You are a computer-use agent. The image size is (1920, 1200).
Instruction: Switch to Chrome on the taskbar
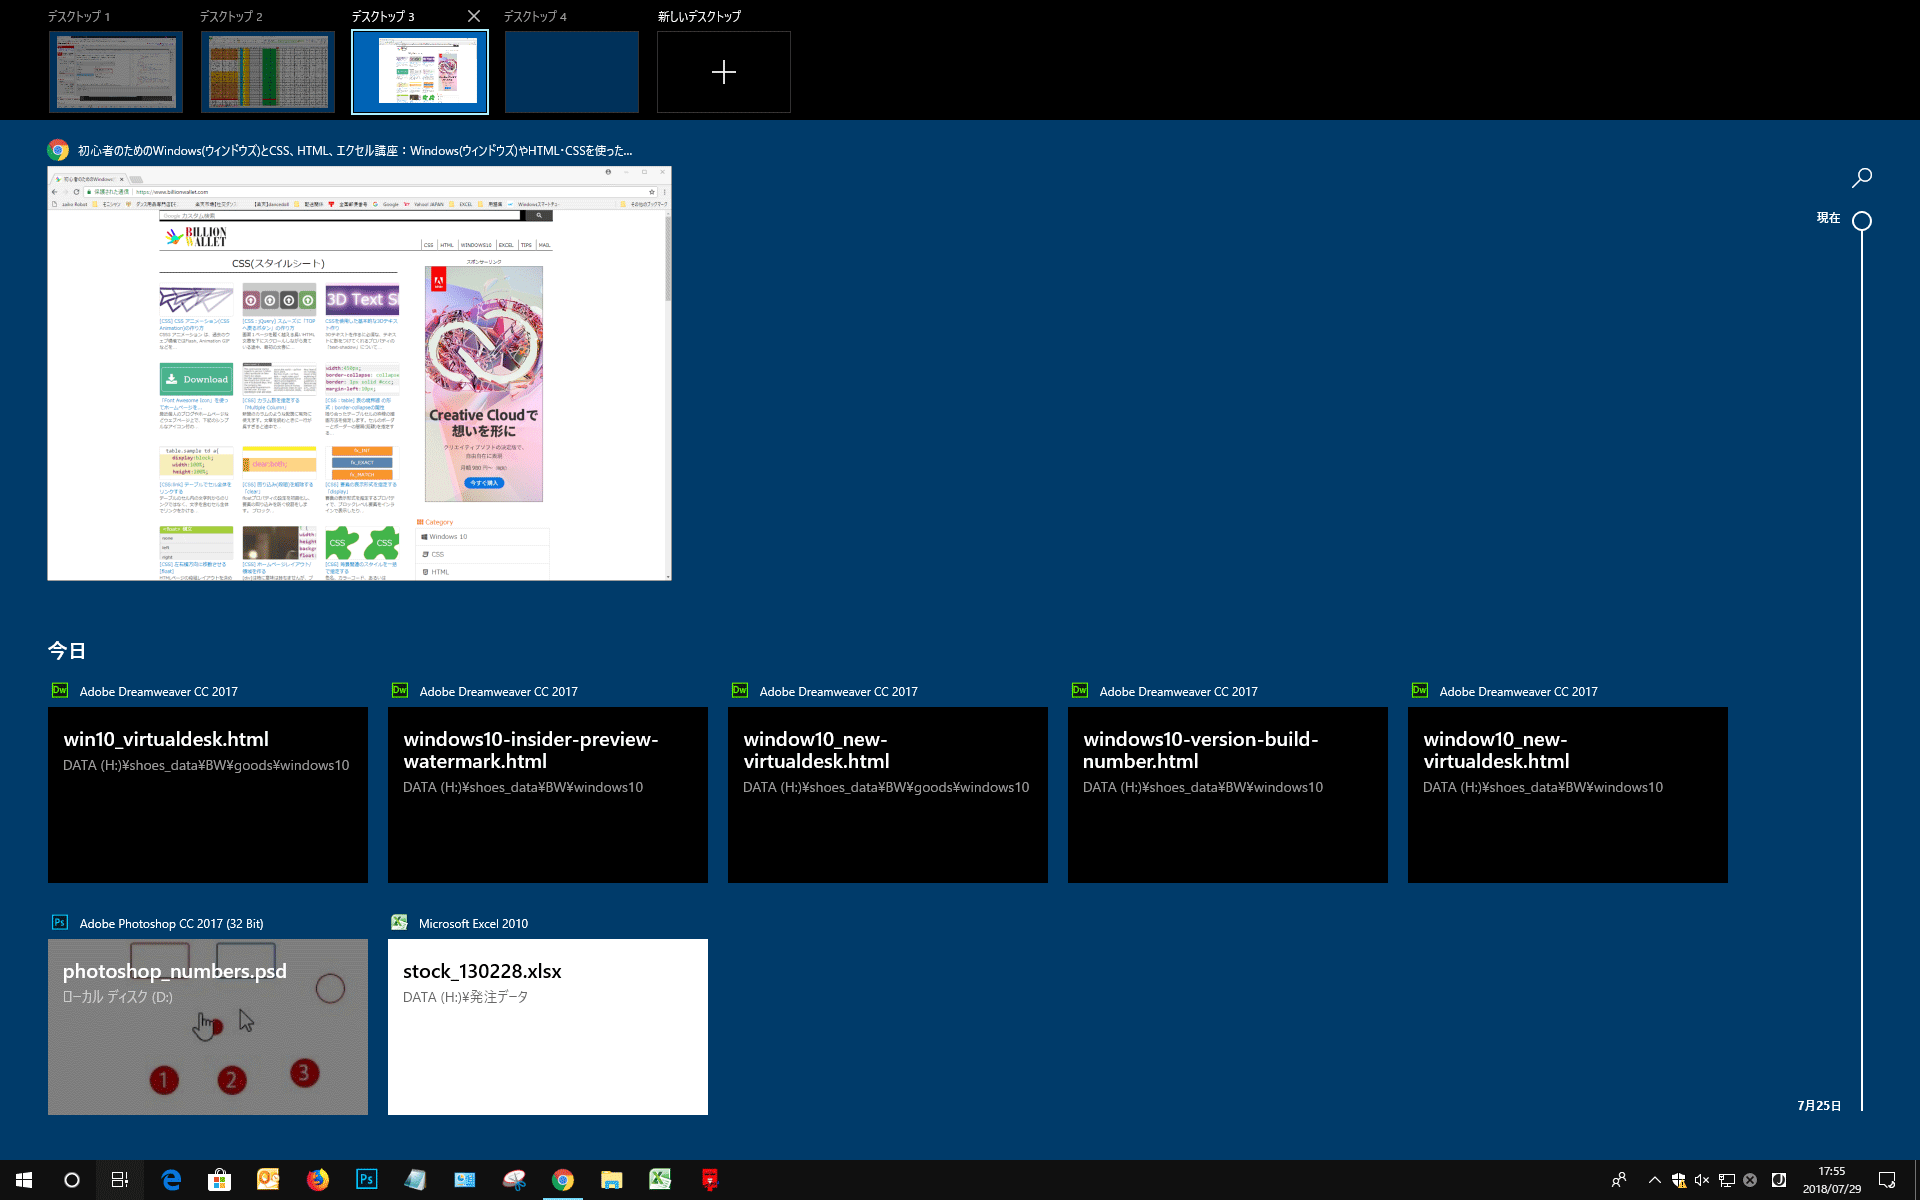click(563, 1180)
